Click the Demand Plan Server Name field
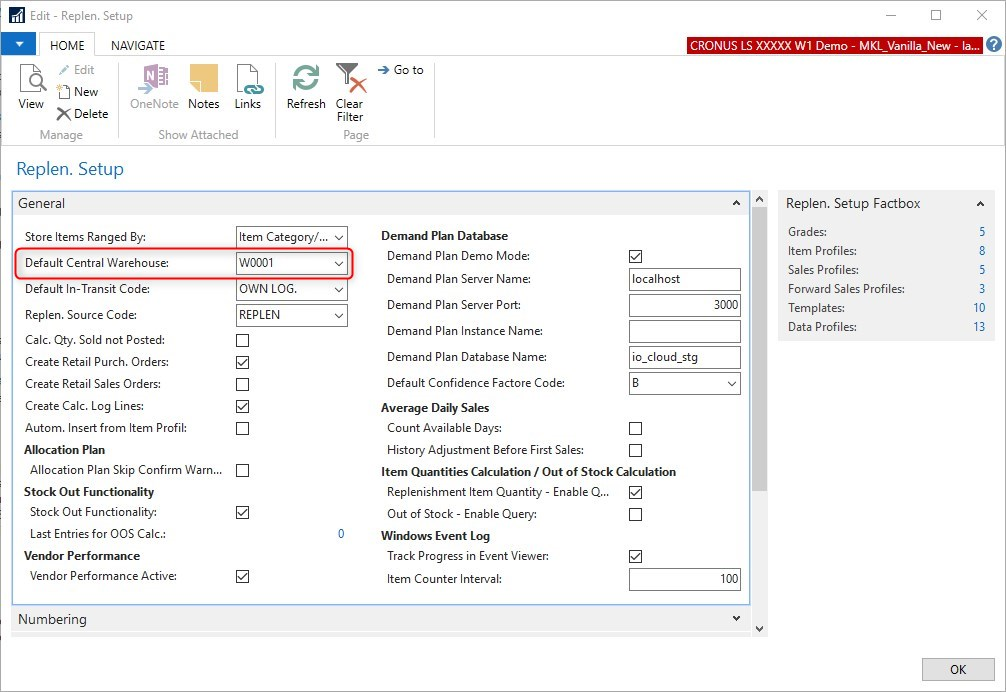The image size is (1006, 692). pyautogui.click(x=684, y=279)
